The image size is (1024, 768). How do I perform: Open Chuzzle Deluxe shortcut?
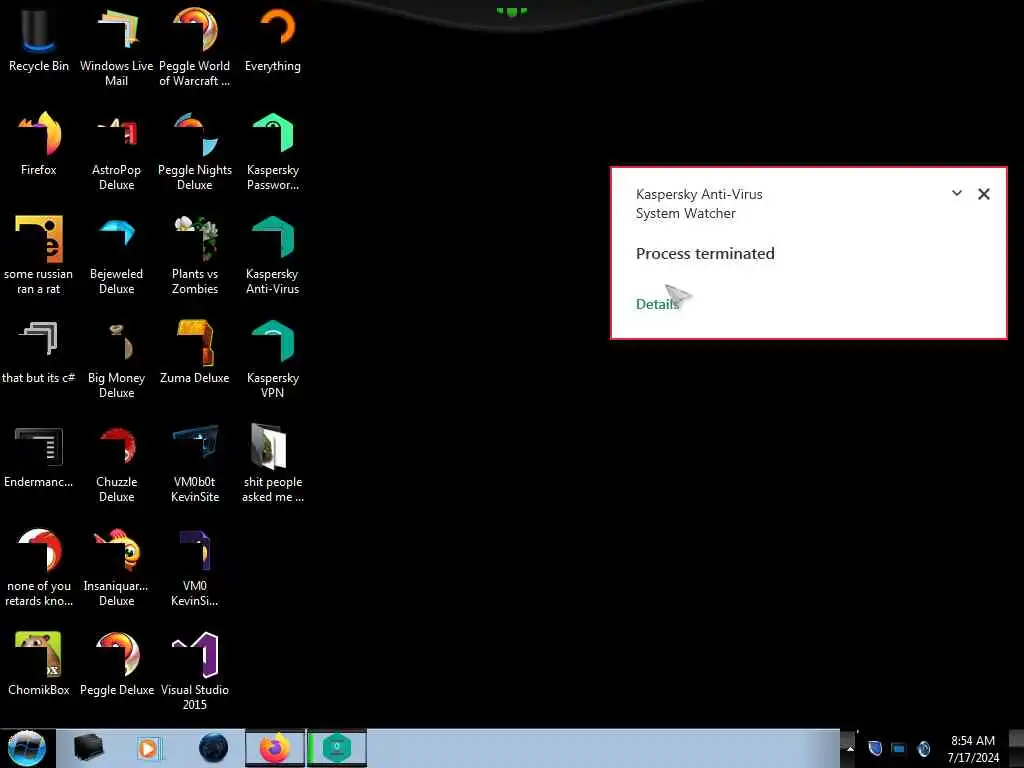(116, 464)
